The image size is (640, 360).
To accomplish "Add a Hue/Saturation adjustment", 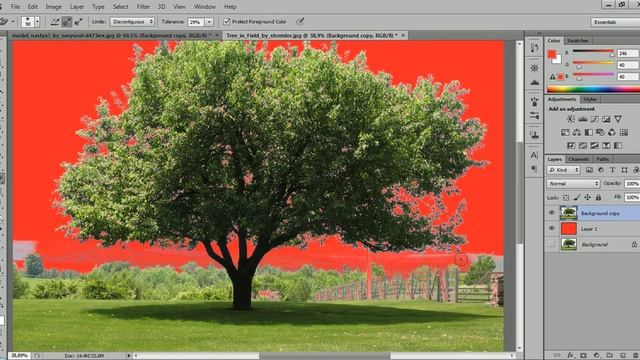I will [565, 132].
